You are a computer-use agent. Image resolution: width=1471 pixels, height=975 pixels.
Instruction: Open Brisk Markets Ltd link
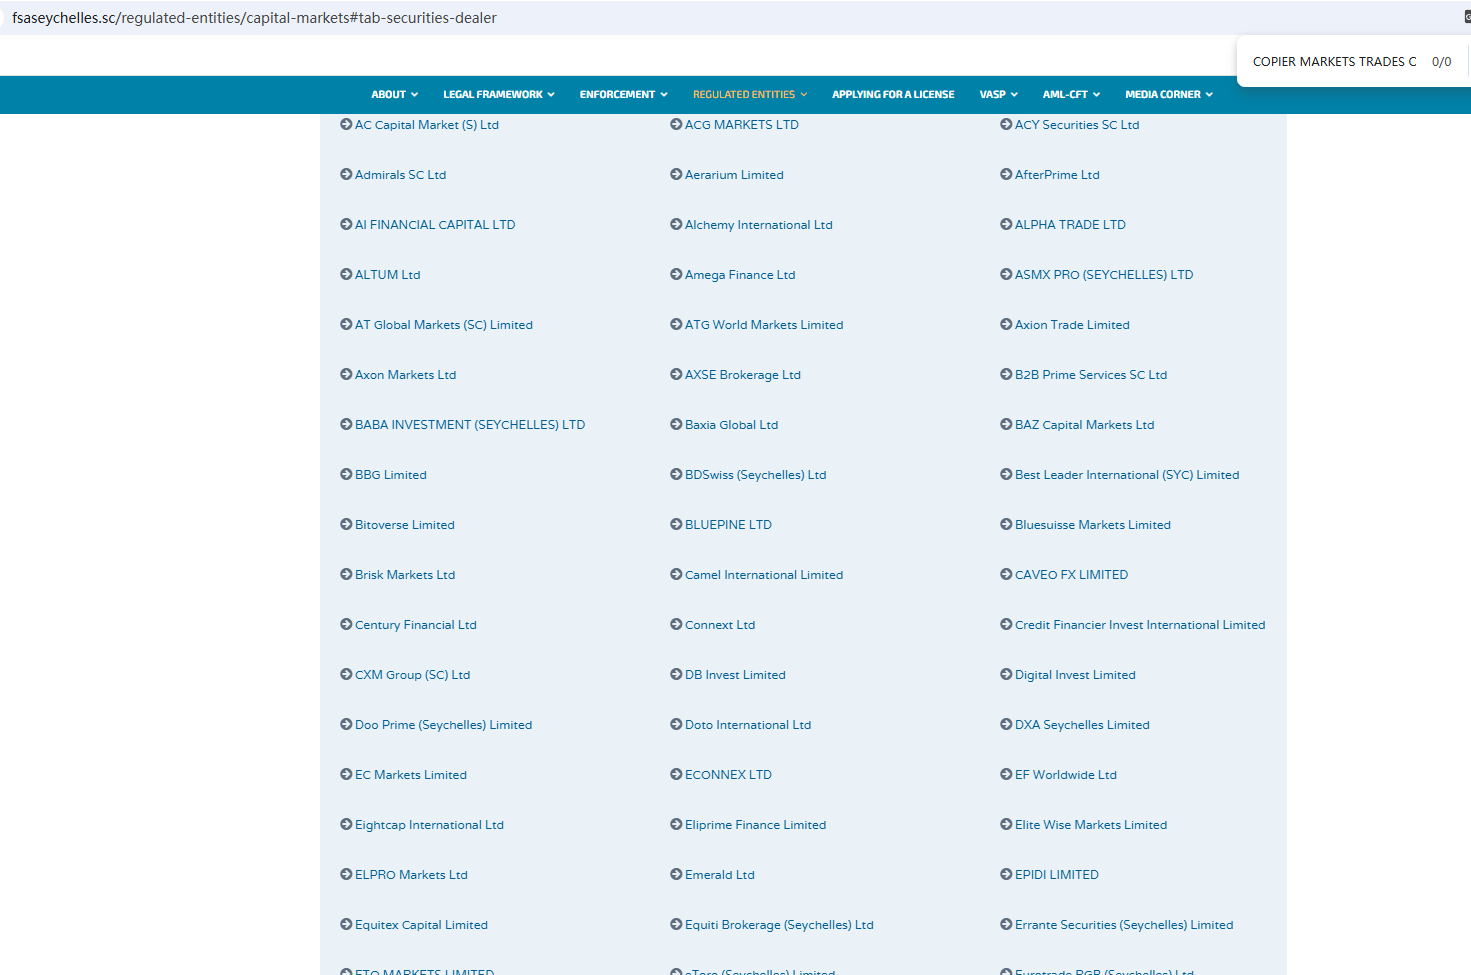(x=405, y=575)
